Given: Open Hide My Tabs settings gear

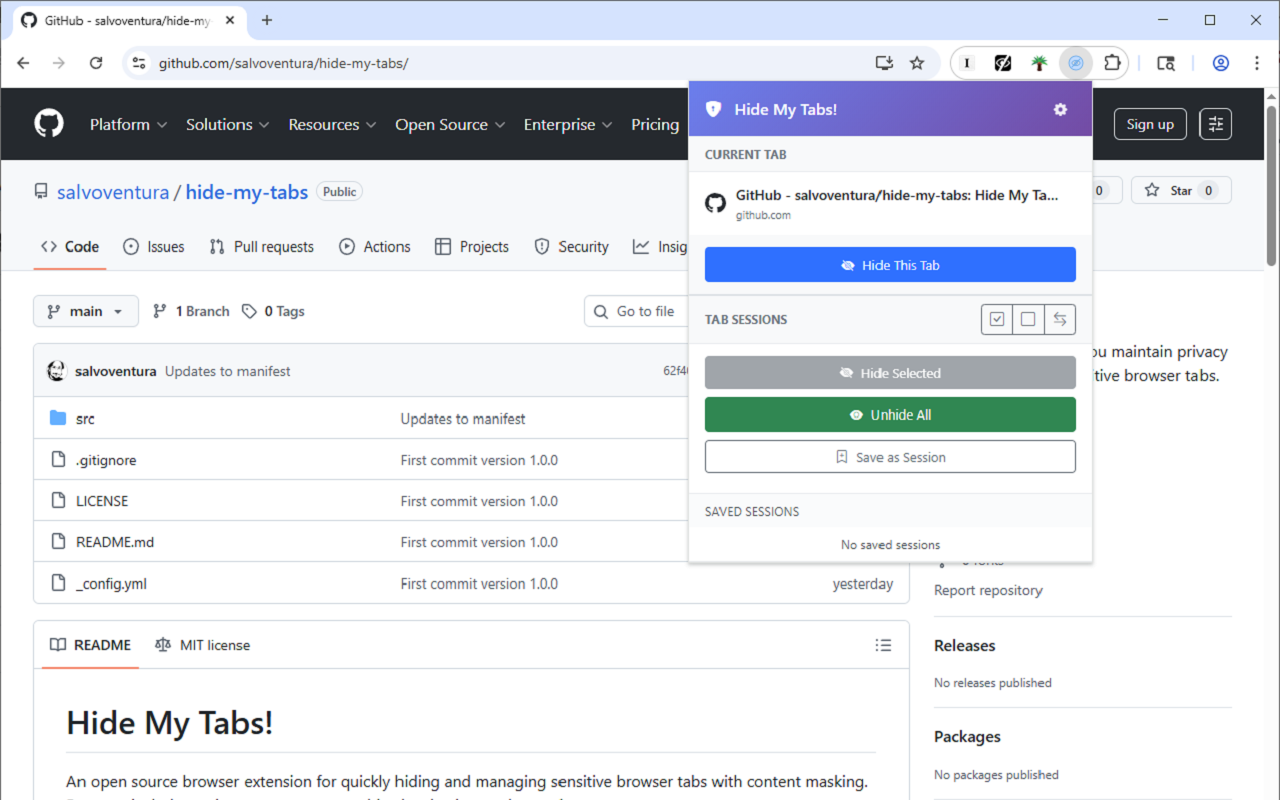Looking at the screenshot, I should 1060,110.
